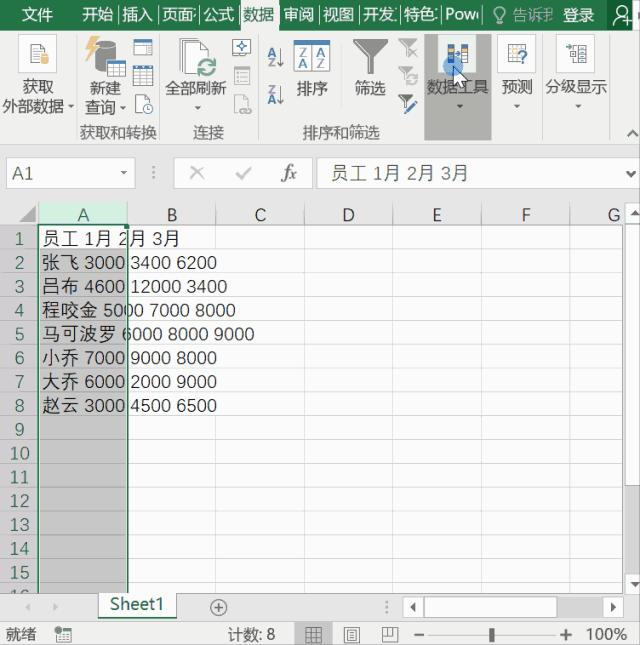The height and width of the screenshot is (645, 640).
Task: Switch to the 公式 tab
Action: 219,15
